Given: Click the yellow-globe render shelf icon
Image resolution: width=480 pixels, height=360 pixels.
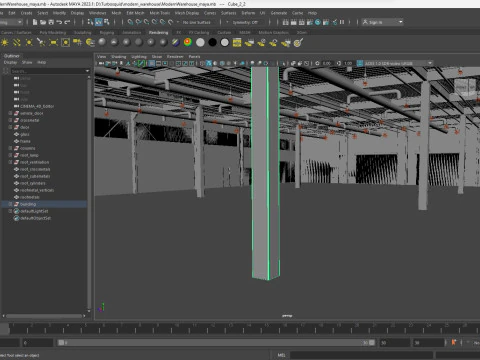Looking at the screenshot, I should tap(90, 42).
